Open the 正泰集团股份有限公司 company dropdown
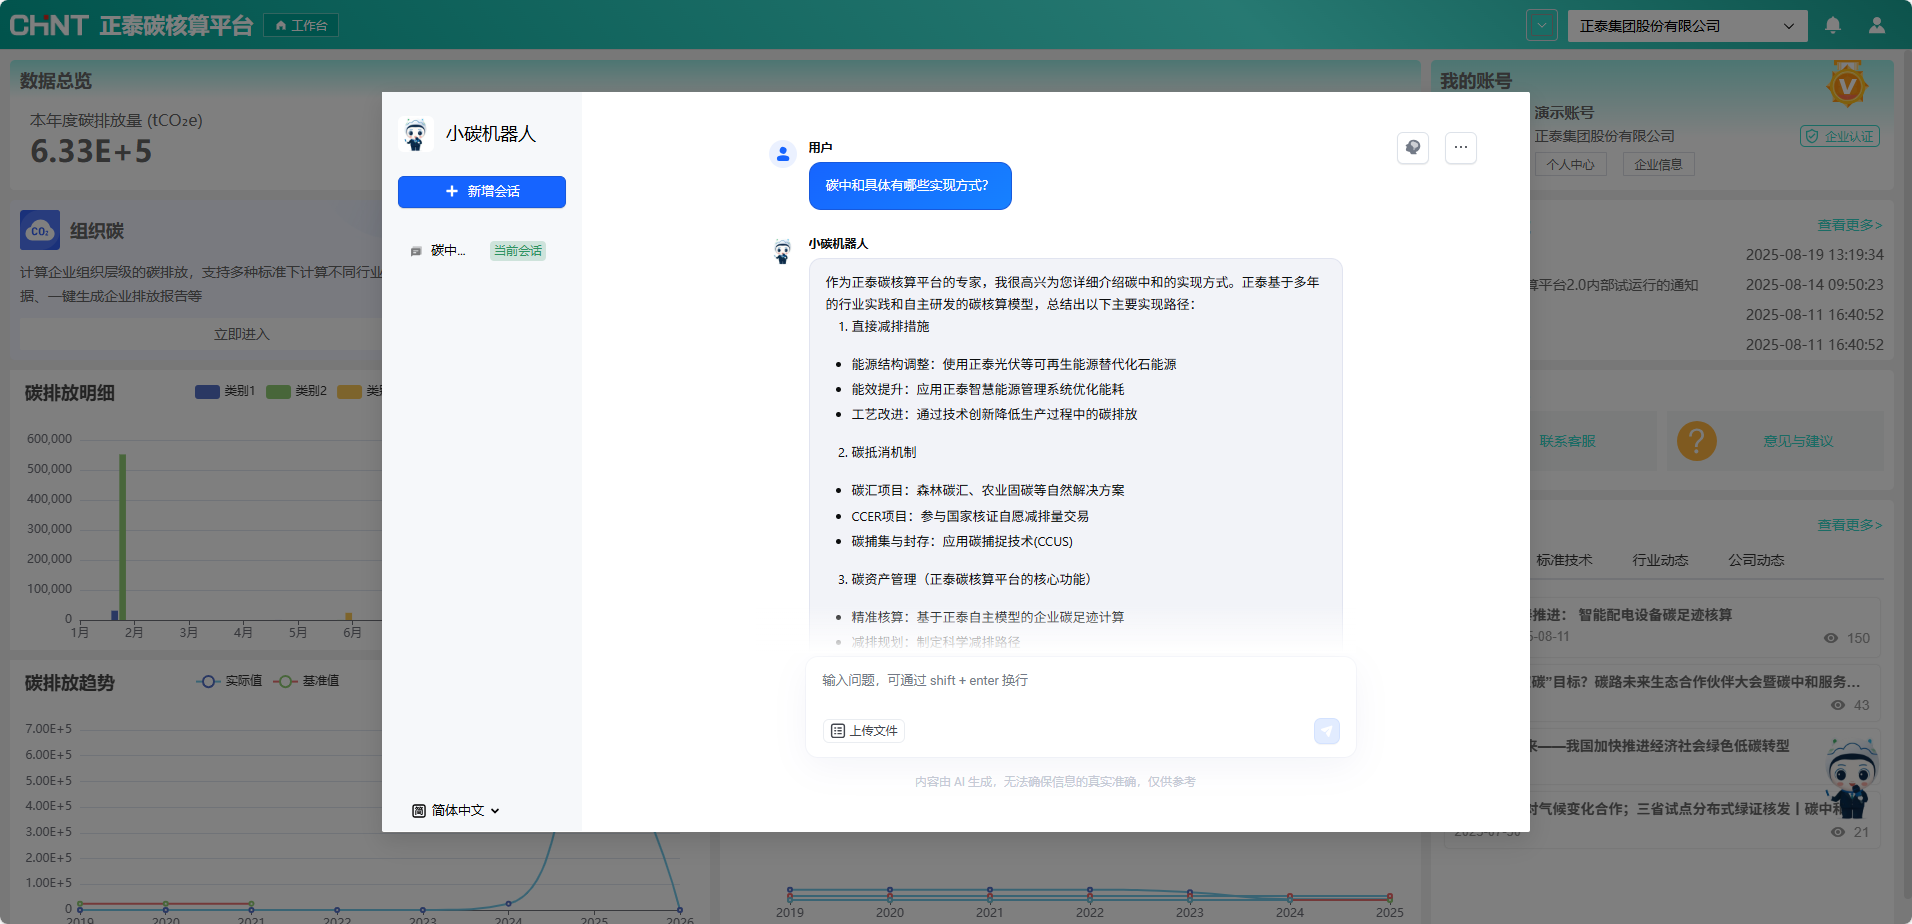Screen dimensions: 1912x924 click(1688, 26)
